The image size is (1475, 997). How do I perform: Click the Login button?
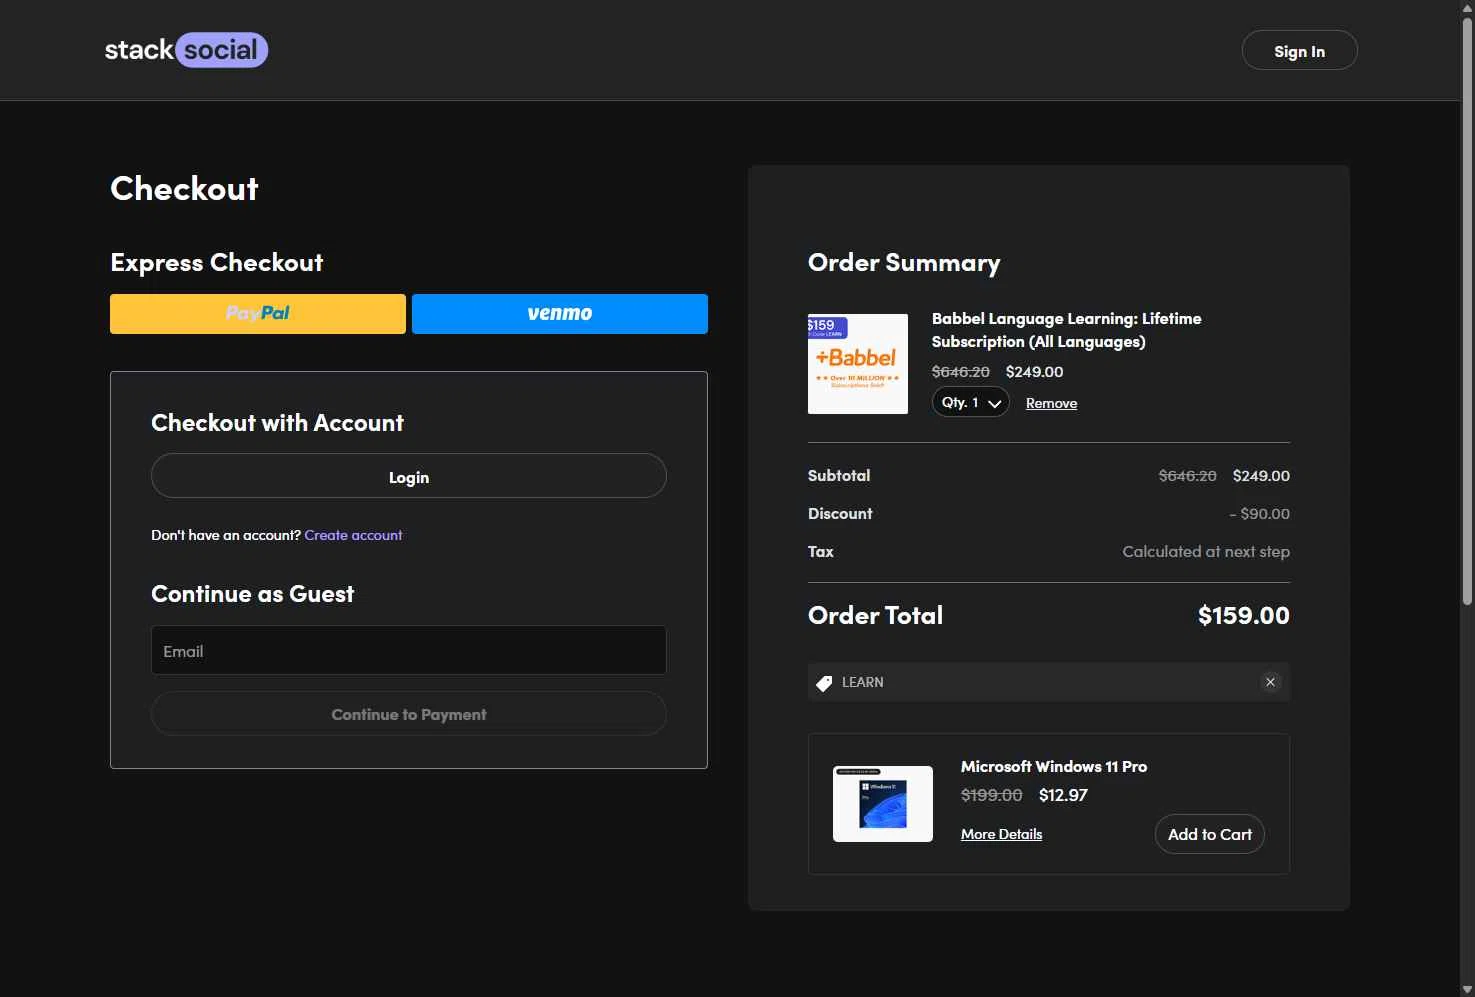click(409, 476)
